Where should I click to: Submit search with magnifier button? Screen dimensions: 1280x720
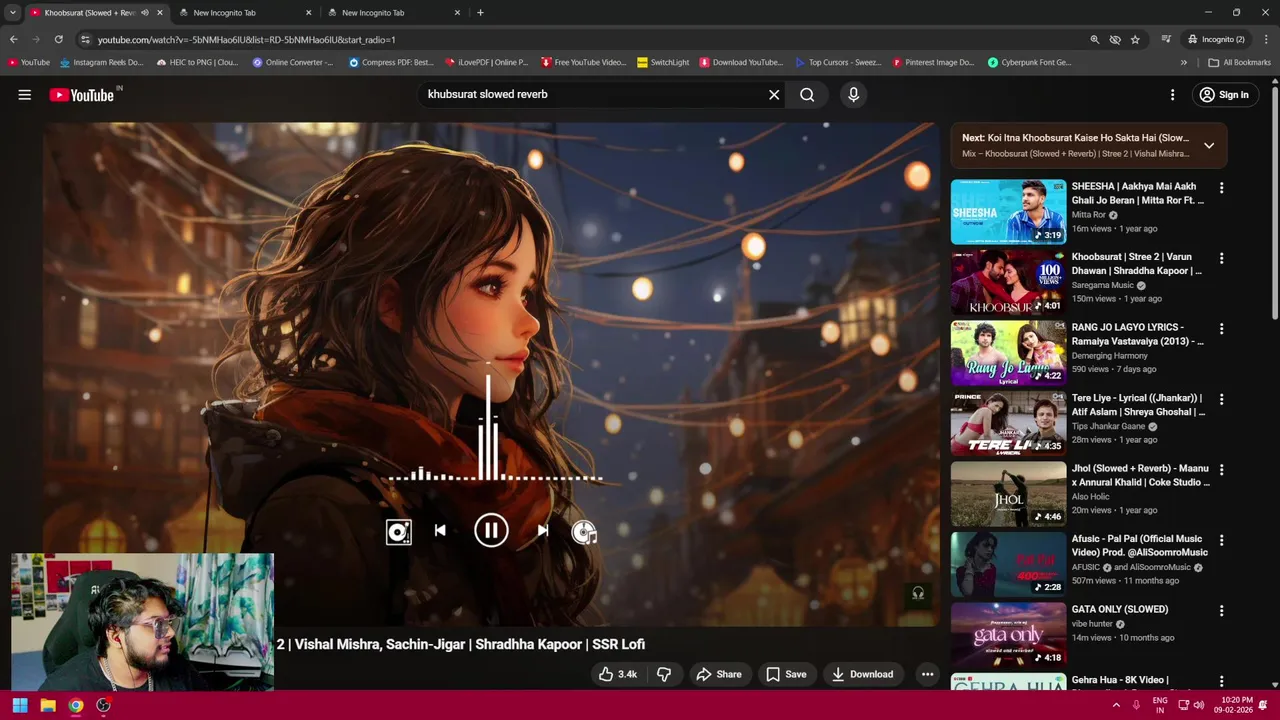click(807, 95)
